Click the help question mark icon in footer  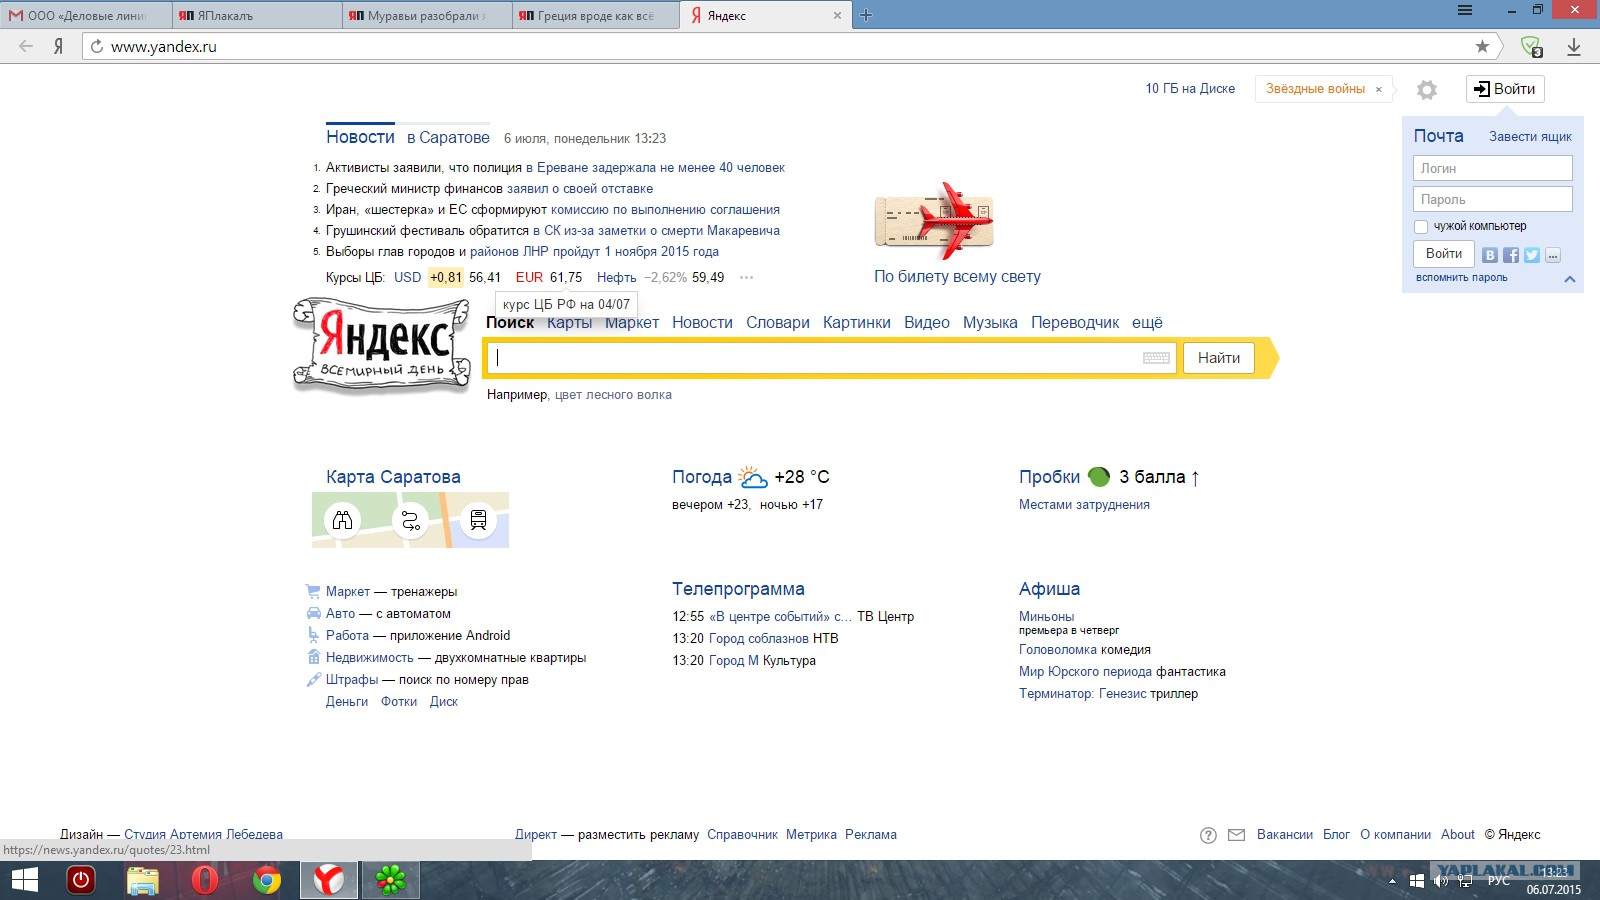[x=1208, y=835]
